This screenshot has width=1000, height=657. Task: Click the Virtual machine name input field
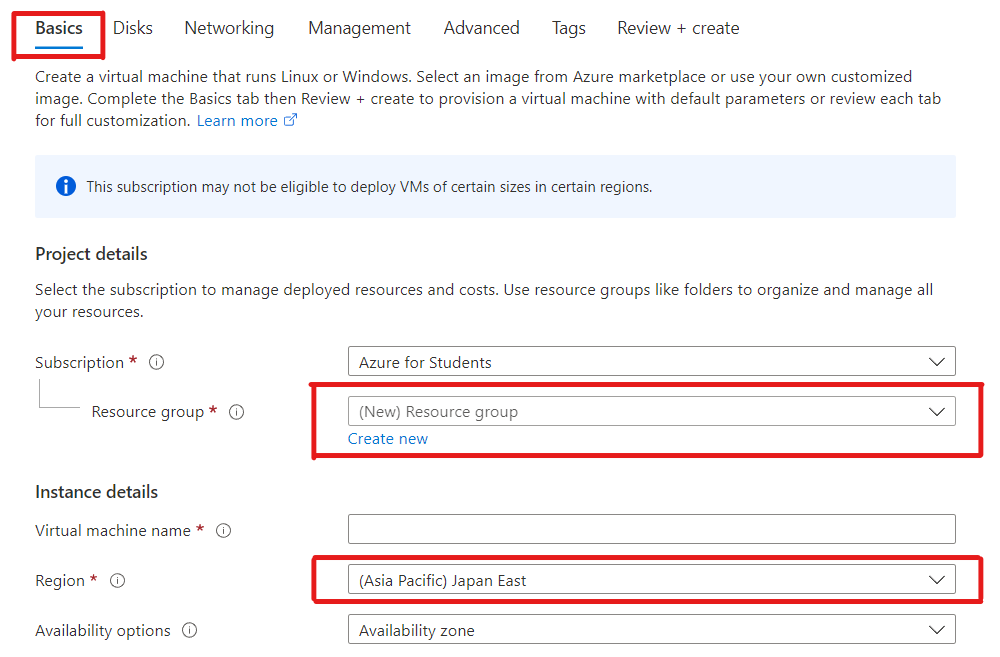click(651, 529)
